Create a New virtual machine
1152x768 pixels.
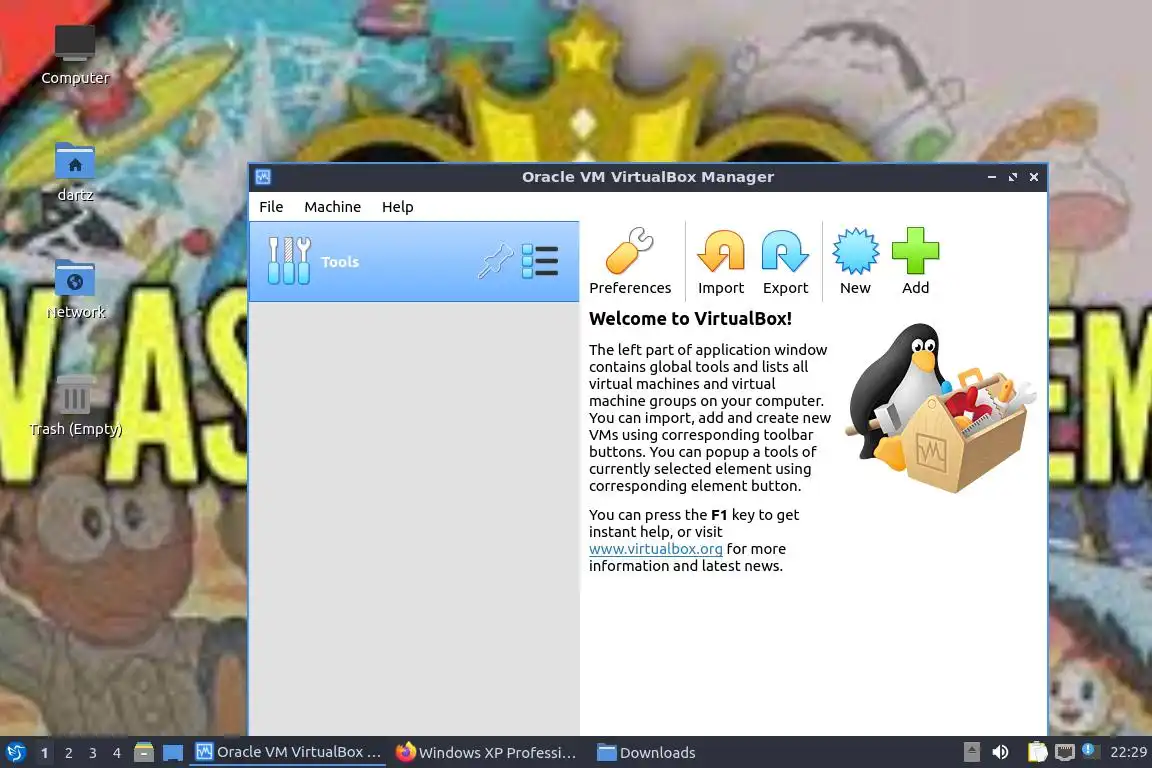[855, 261]
